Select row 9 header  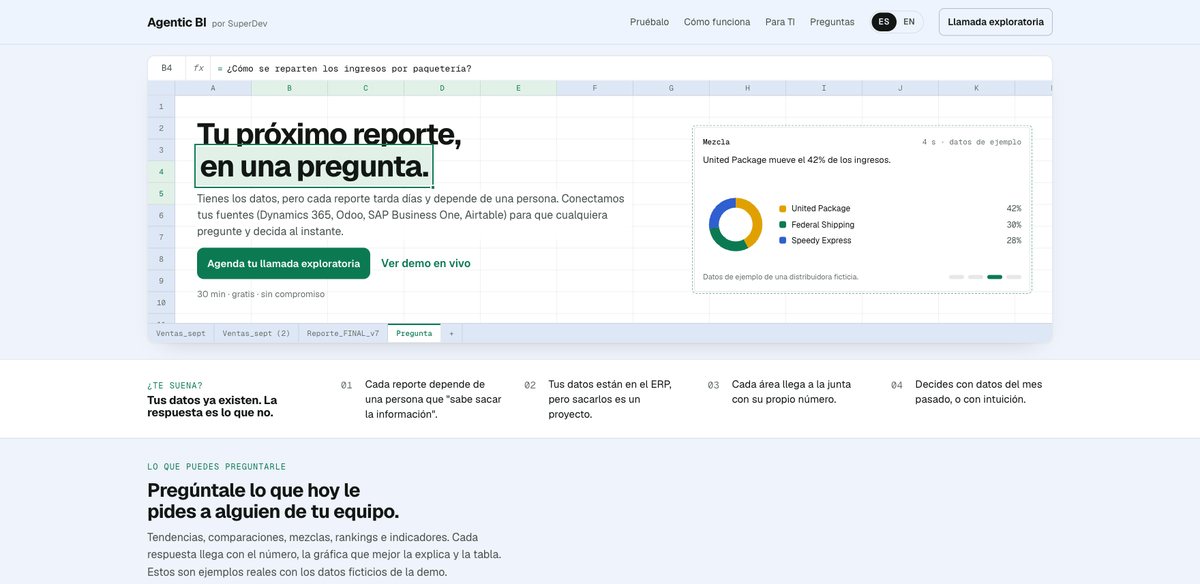point(161,280)
